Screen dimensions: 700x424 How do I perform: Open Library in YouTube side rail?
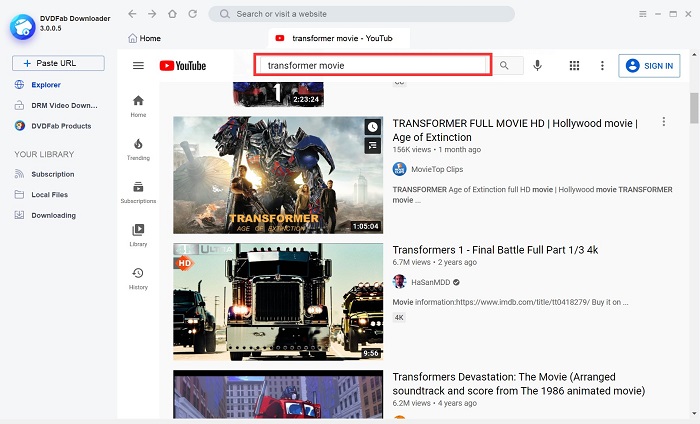pos(138,235)
